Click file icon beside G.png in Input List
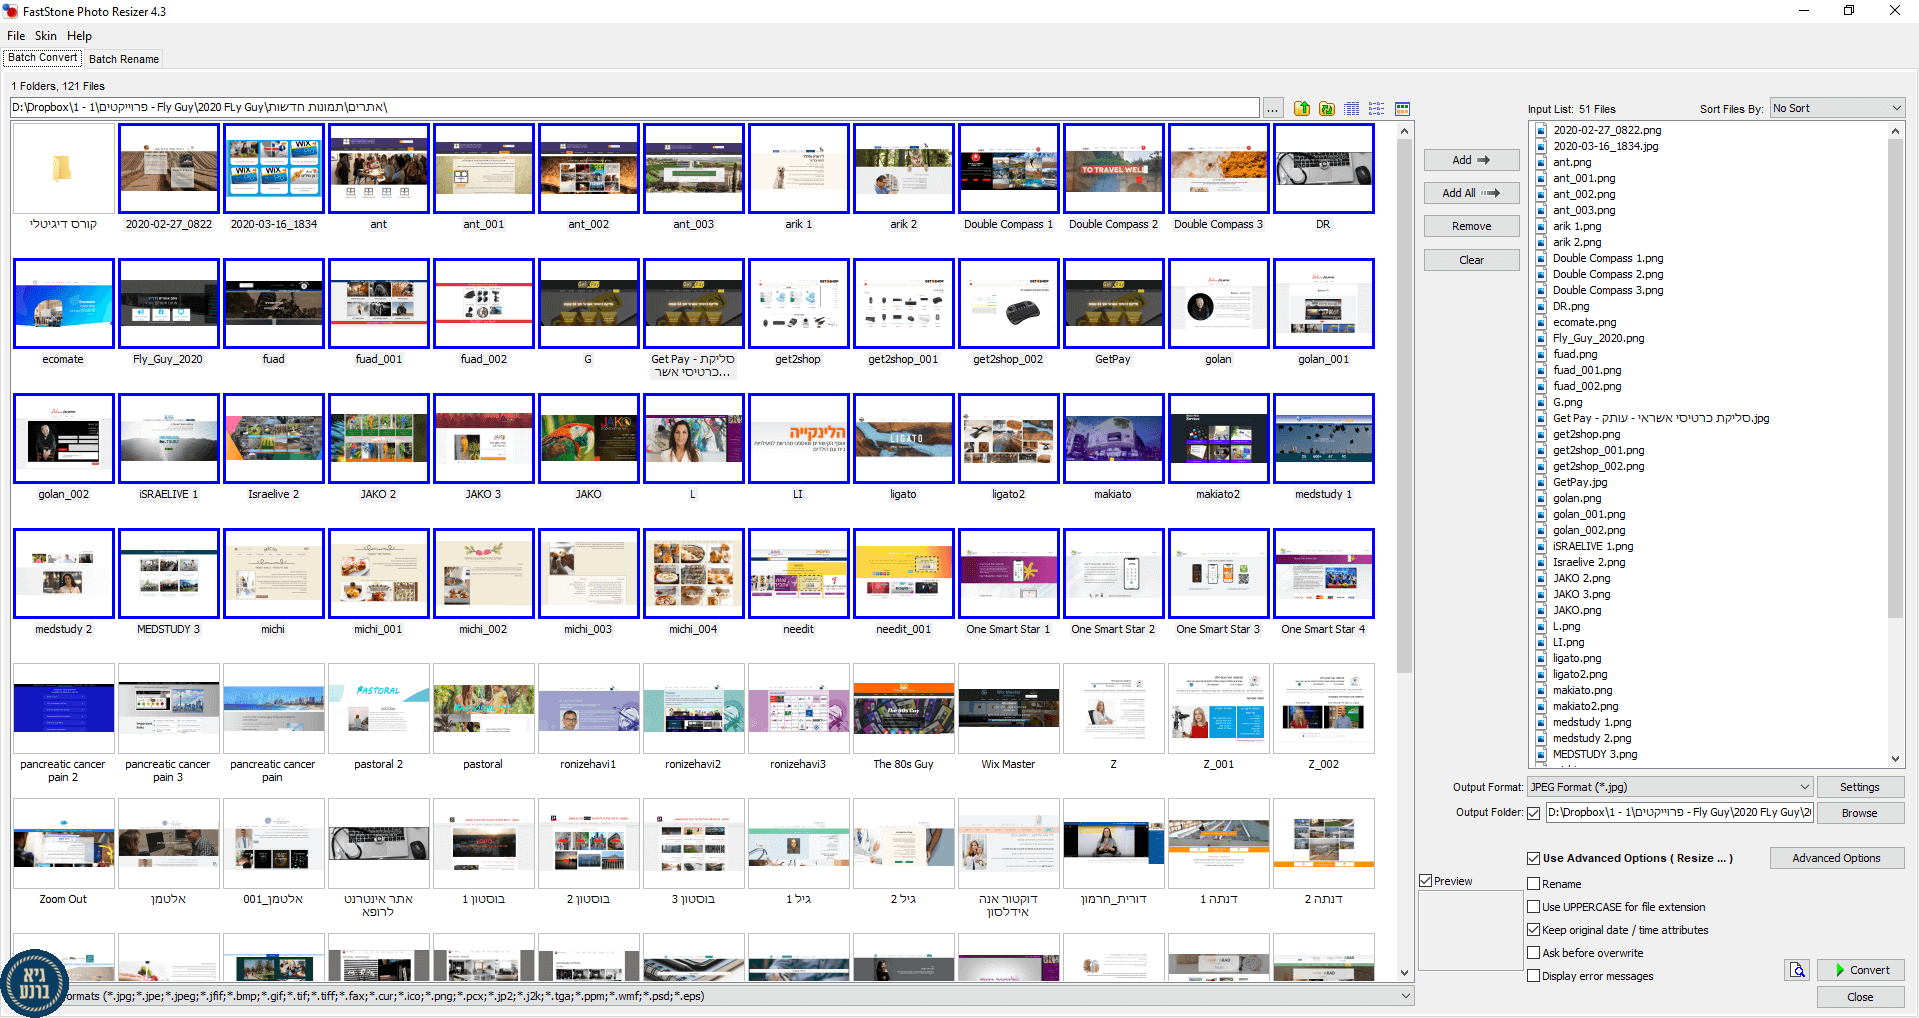 [1541, 402]
